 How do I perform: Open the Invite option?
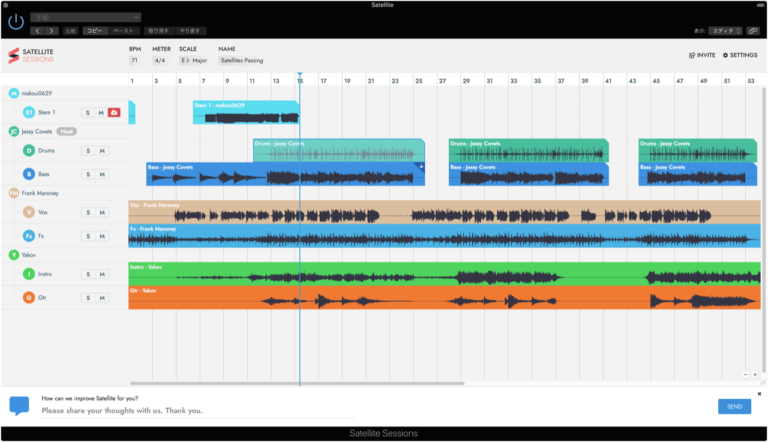(702, 55)
